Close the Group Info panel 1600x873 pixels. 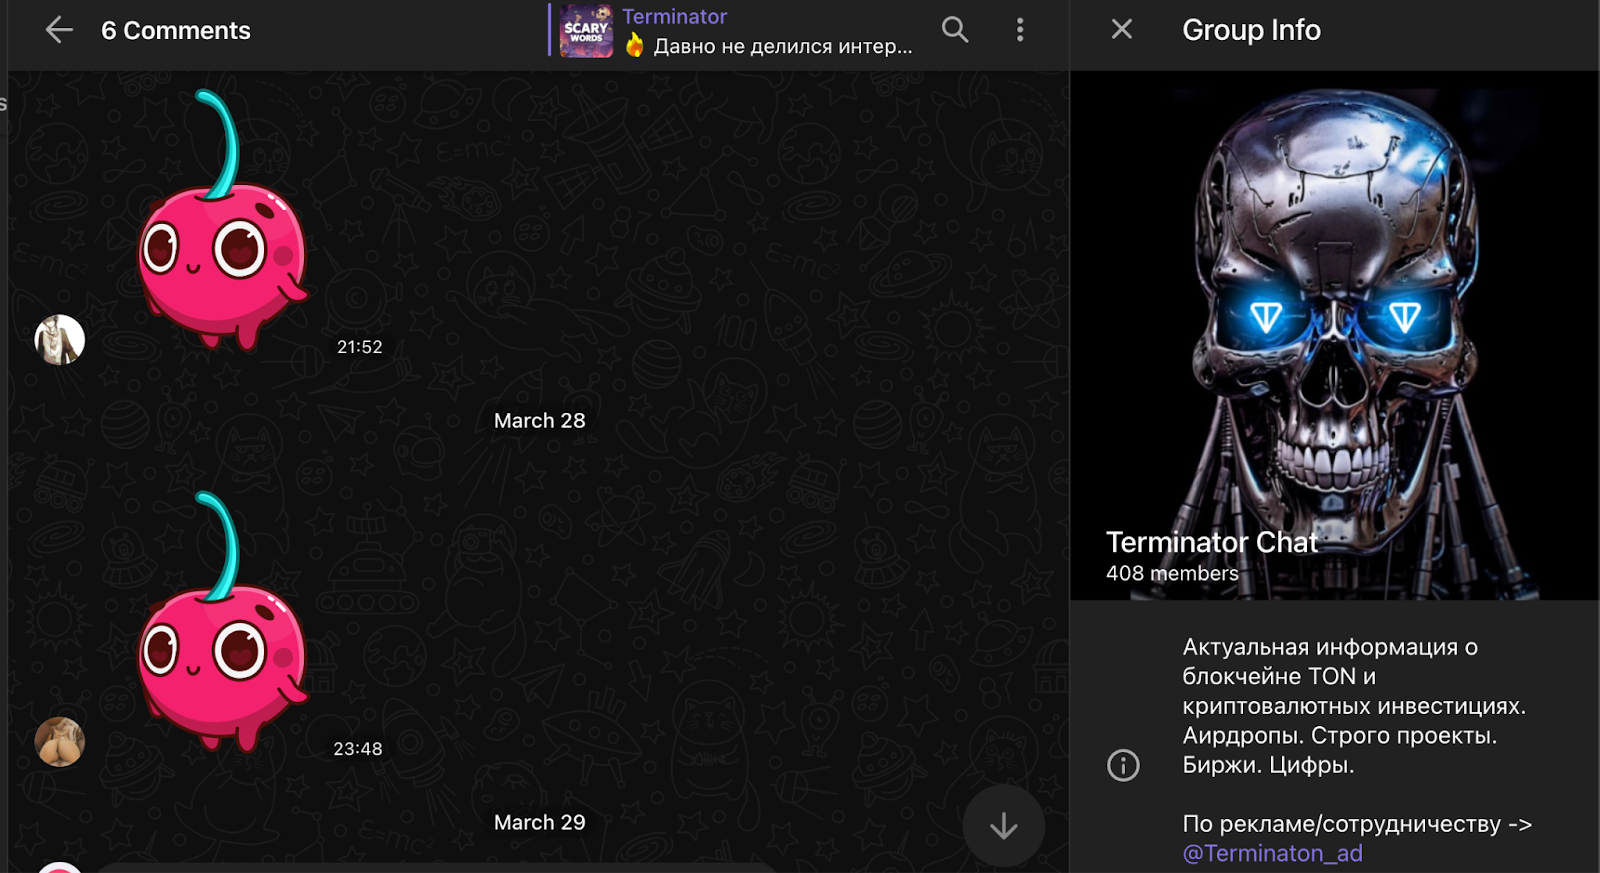[1122, 30]
